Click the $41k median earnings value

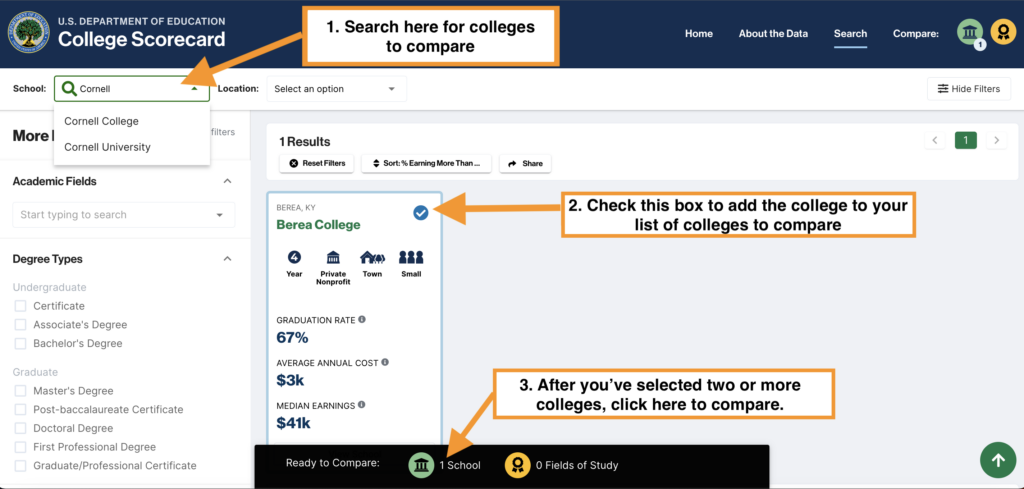click(293, 423)
